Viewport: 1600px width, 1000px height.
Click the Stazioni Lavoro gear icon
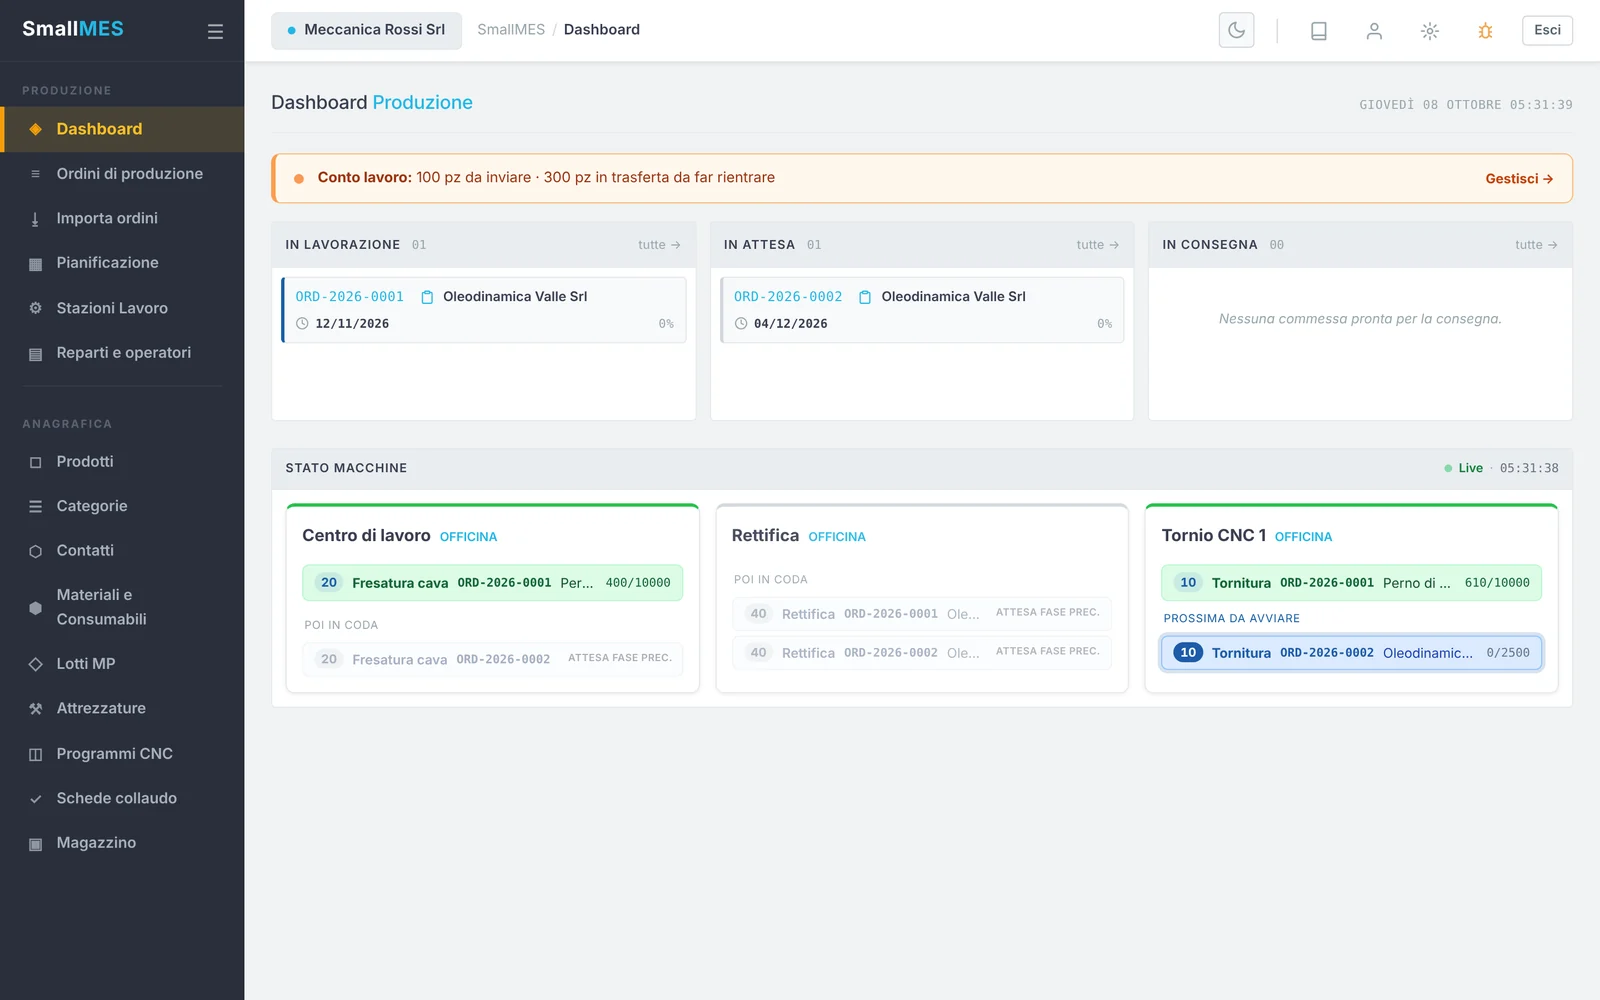36,308
